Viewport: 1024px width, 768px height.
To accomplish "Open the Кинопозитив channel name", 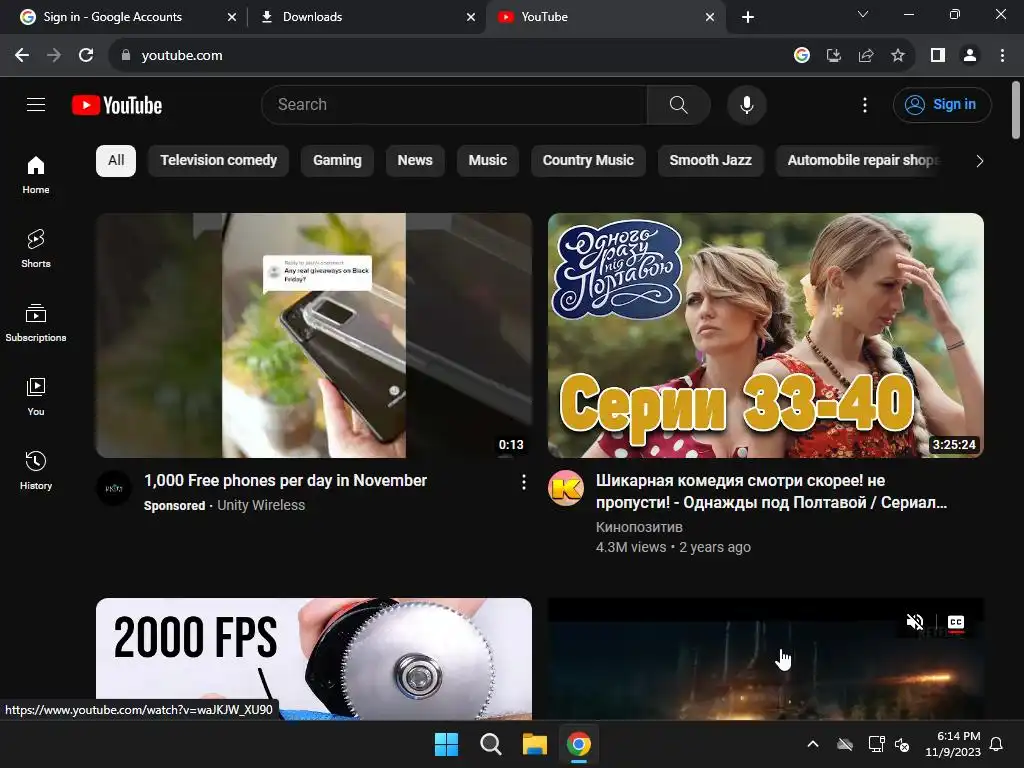I will 639,527.
